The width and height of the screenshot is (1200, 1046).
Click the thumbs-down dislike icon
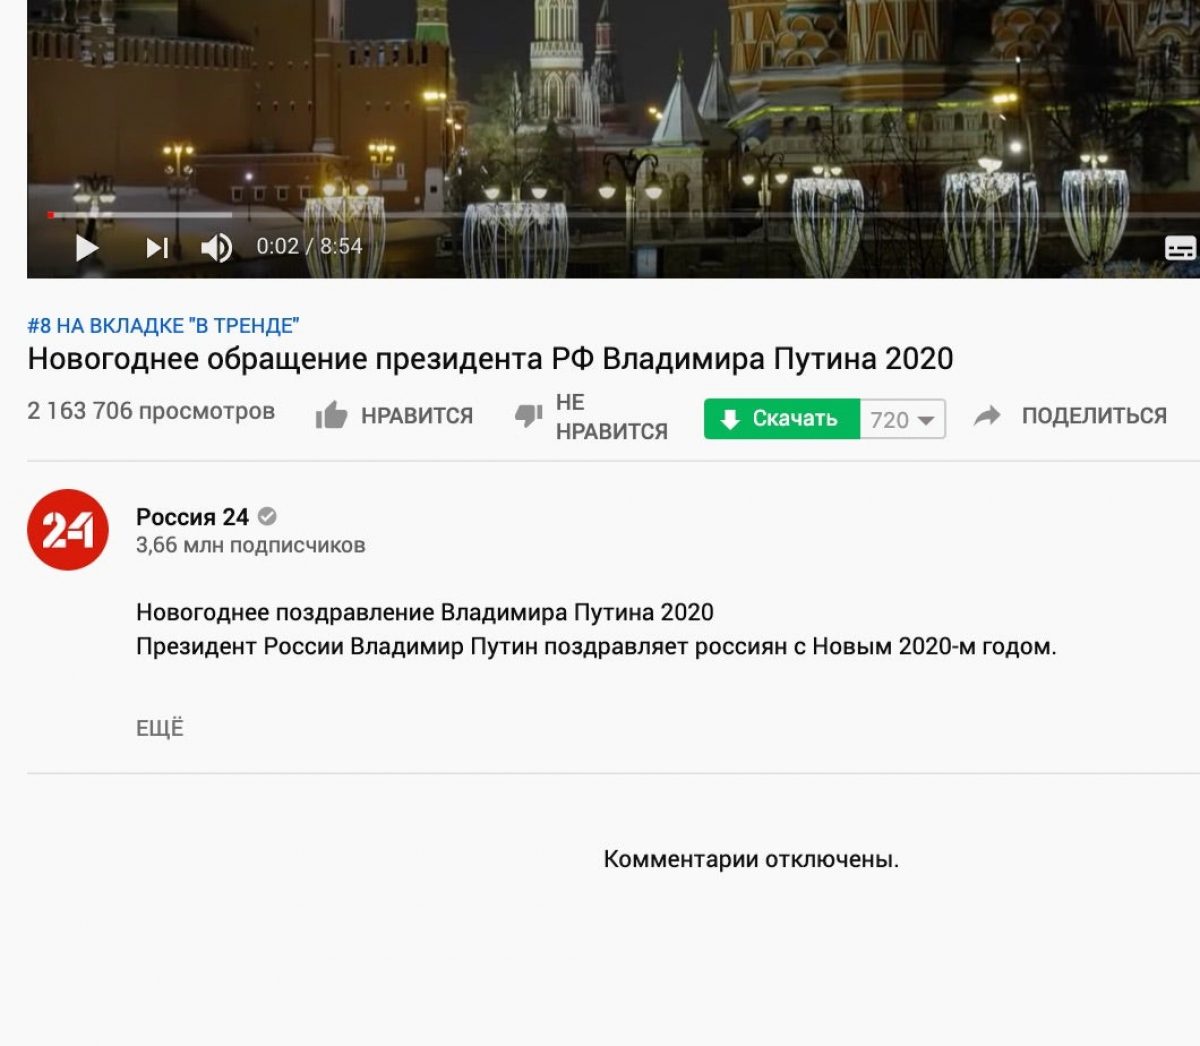point(528,415)
